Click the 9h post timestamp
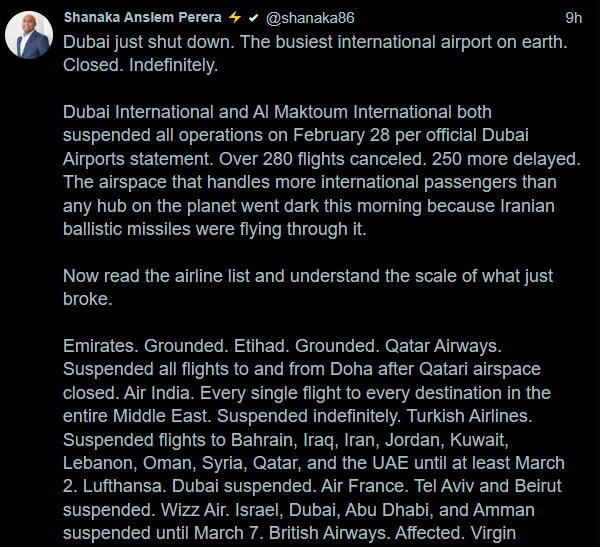 (573, 18)
